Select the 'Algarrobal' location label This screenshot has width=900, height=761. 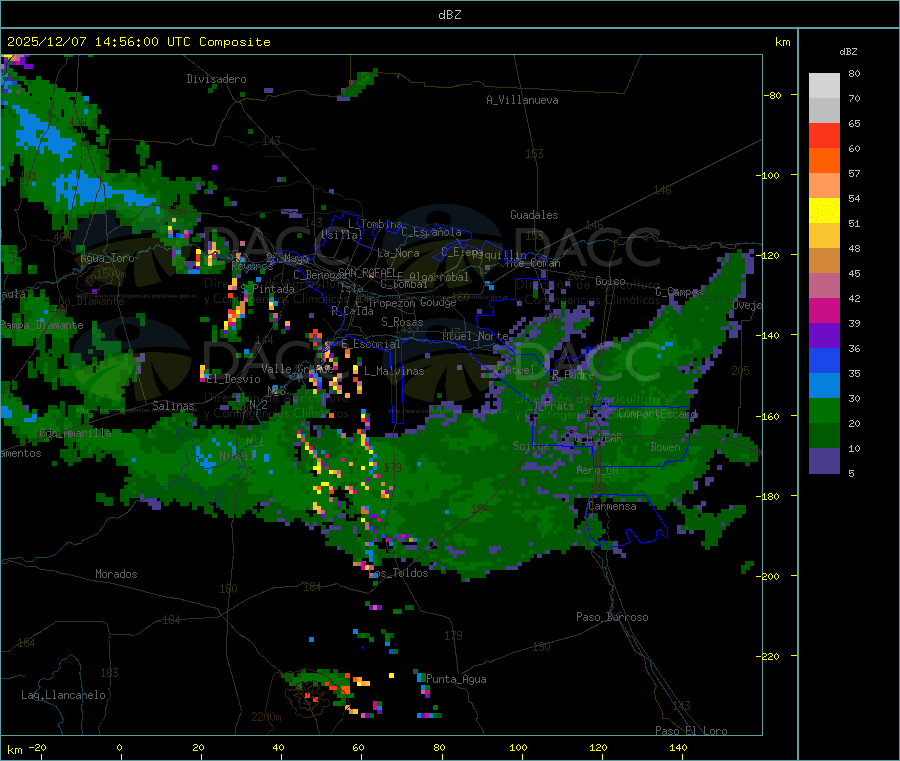click(x=439, y=277)
